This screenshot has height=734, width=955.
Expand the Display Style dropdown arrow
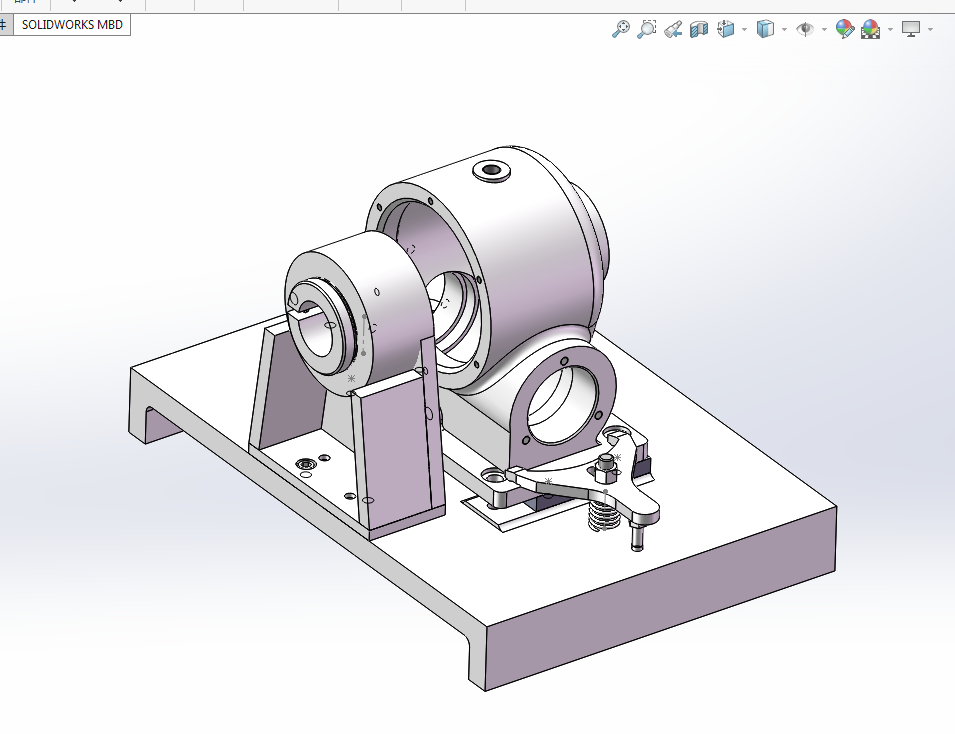click(784, 29)
